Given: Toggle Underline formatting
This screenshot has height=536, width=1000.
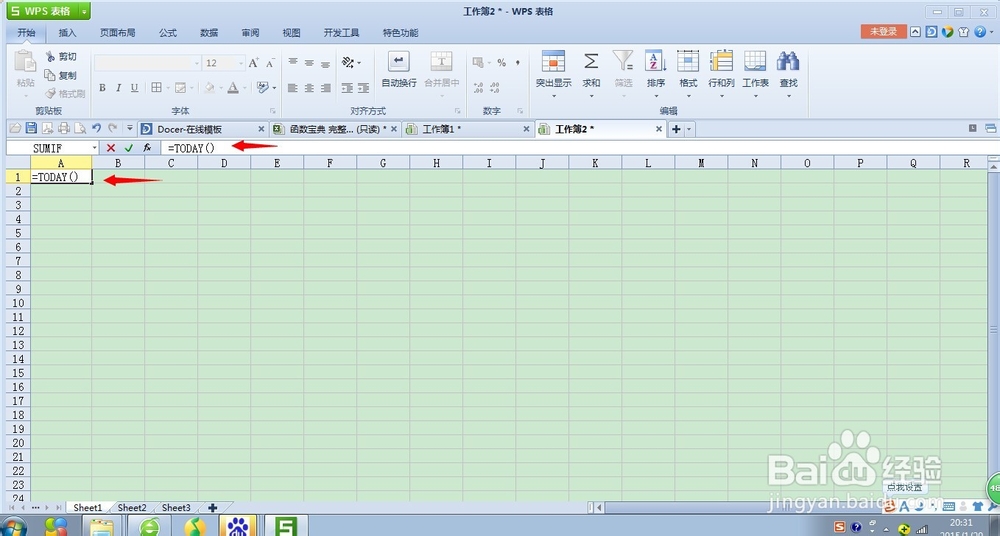Looking at the screenshot, I should [134, 88].
